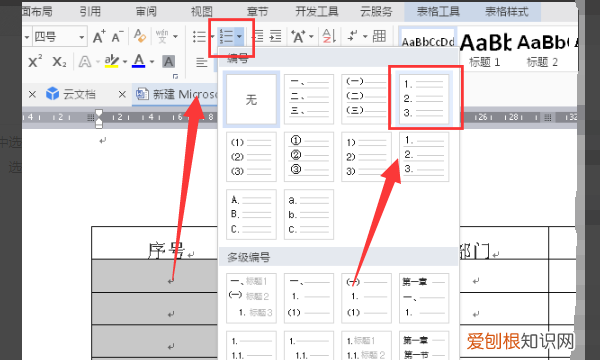Click the clear formatting eraser icon
Viewport: 600px width, 360px height.
pos(140,36)
